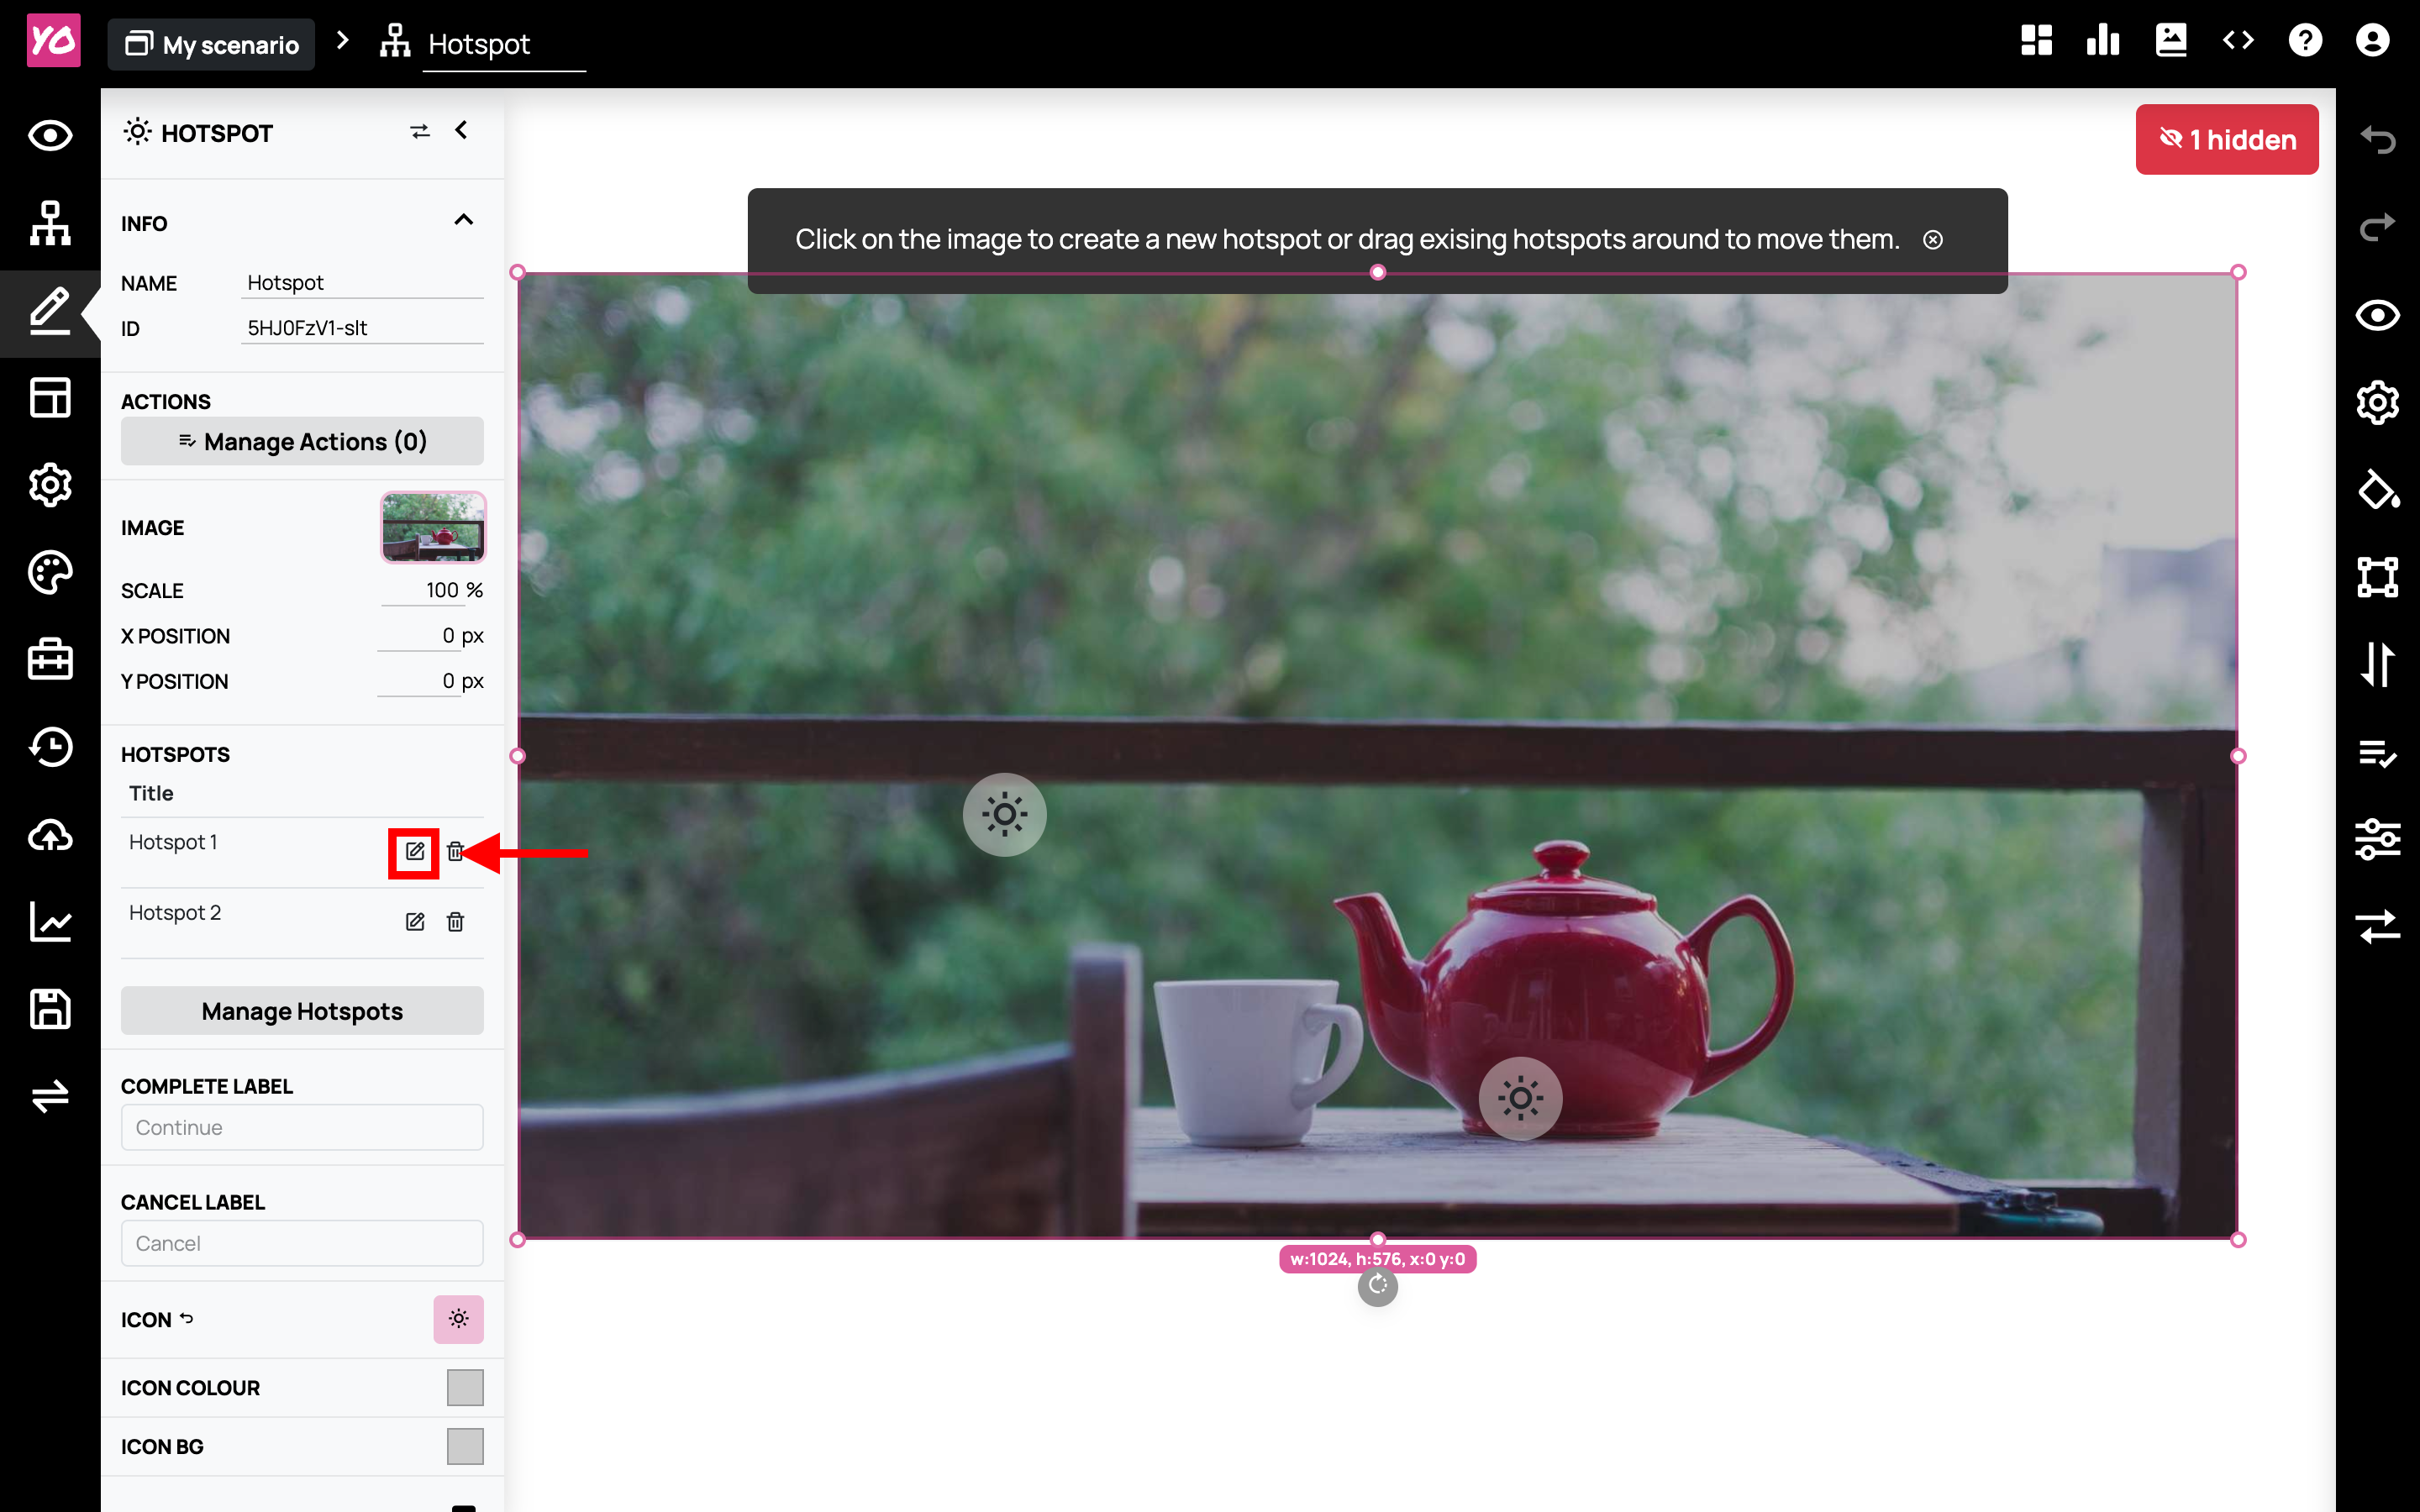Open the code embed icon in top bar
The image size is (2420, 1512).
pos(2238,41)
